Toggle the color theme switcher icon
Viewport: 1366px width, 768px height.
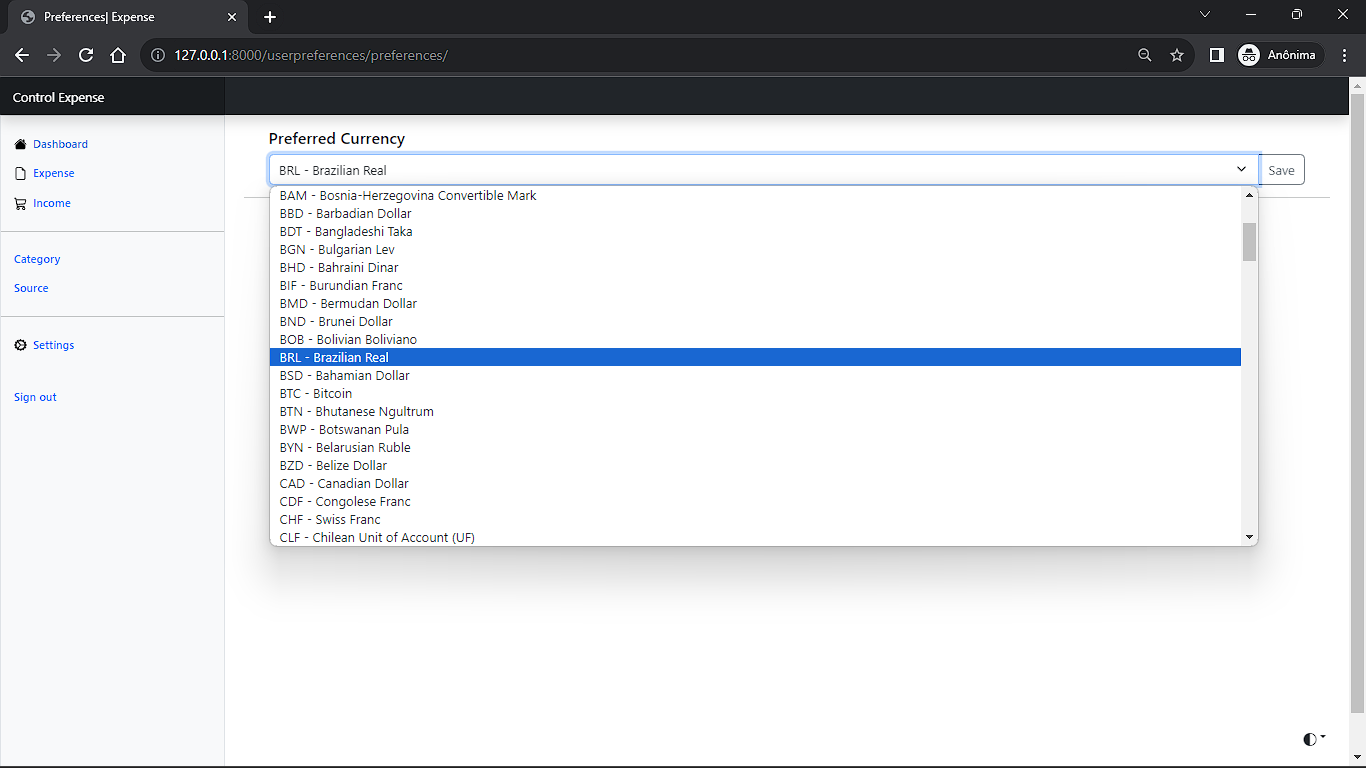[x=1314, y=739]
